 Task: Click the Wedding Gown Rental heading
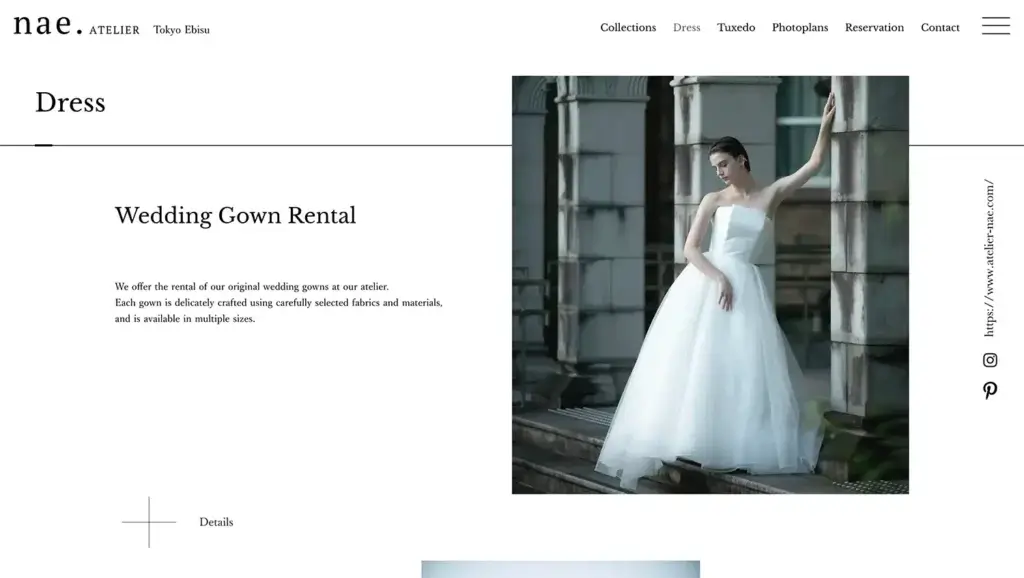pyautogui.click(x=235, y=215)
